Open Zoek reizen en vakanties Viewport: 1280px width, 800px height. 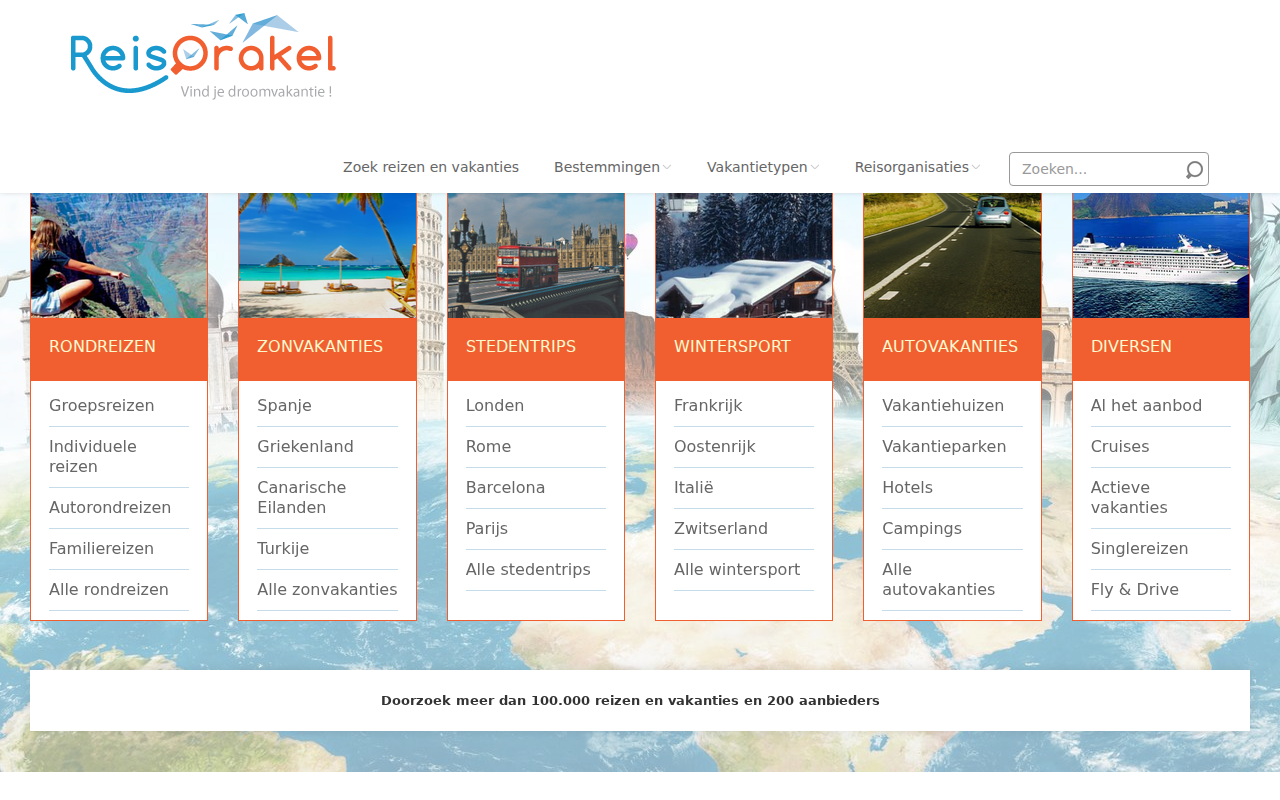point(431,167)
